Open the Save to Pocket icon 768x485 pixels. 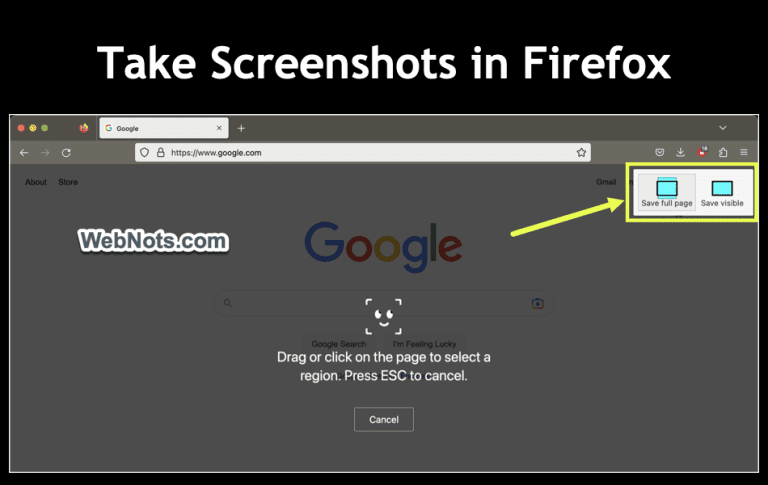click(660, 152)
